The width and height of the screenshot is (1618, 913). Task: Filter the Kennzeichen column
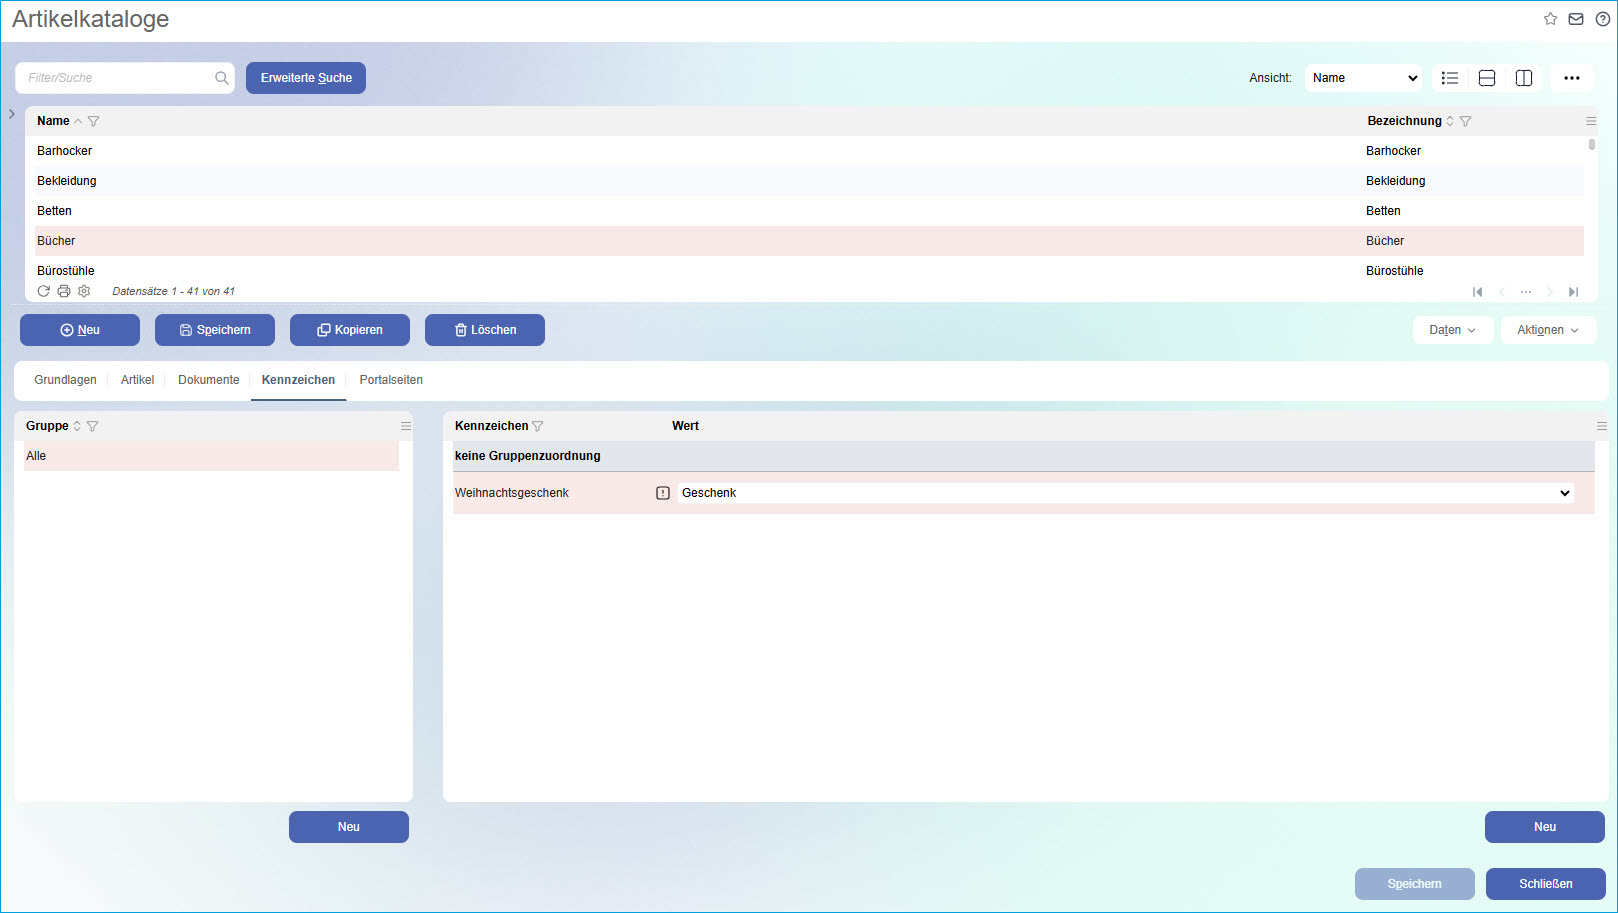pos(538,426)
